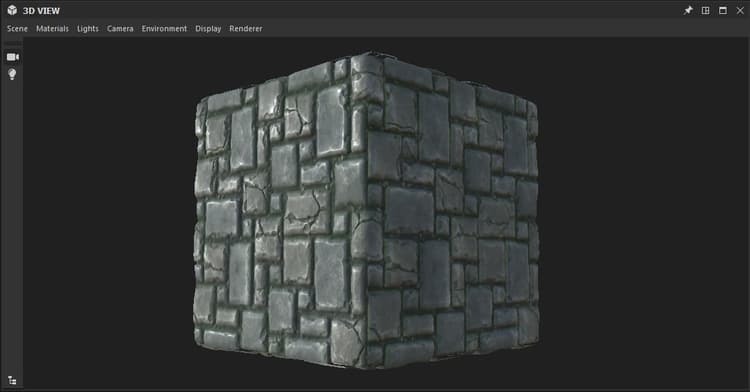The width and height of the screenshot is (750, 392).
Task: Open the Scene menu
Action: 17,29
